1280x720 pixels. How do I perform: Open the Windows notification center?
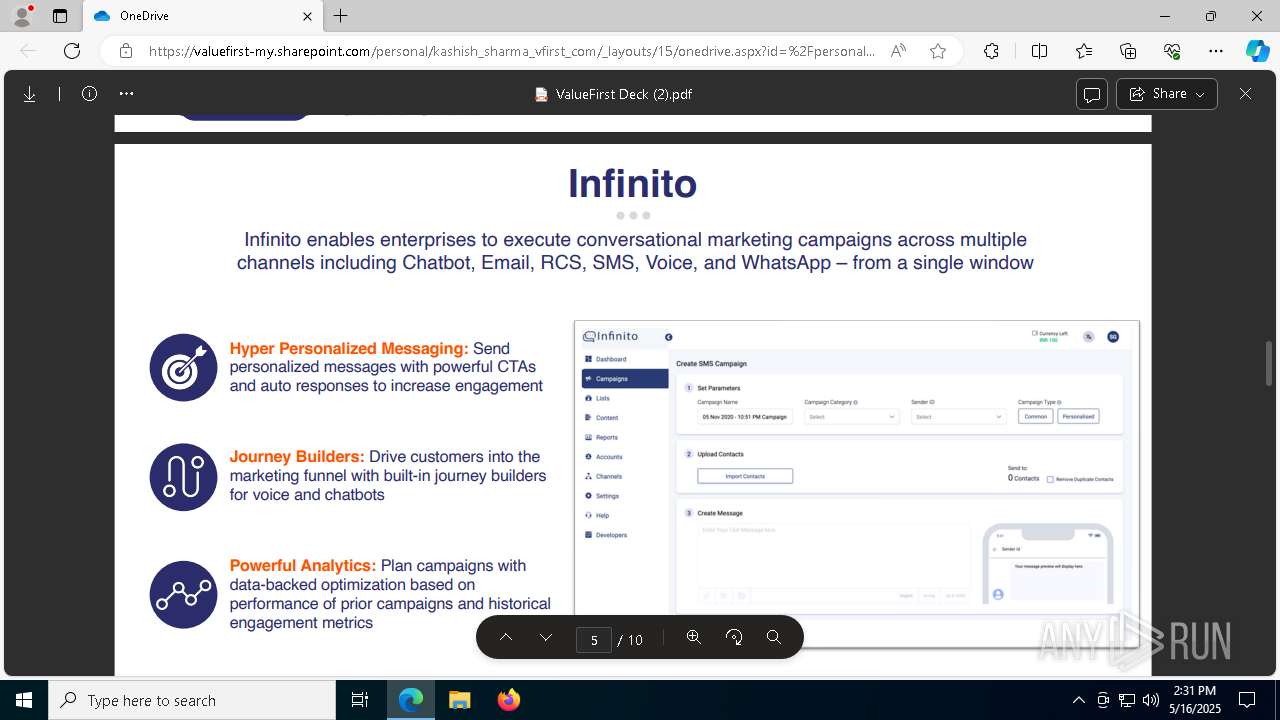point(1247,700)
